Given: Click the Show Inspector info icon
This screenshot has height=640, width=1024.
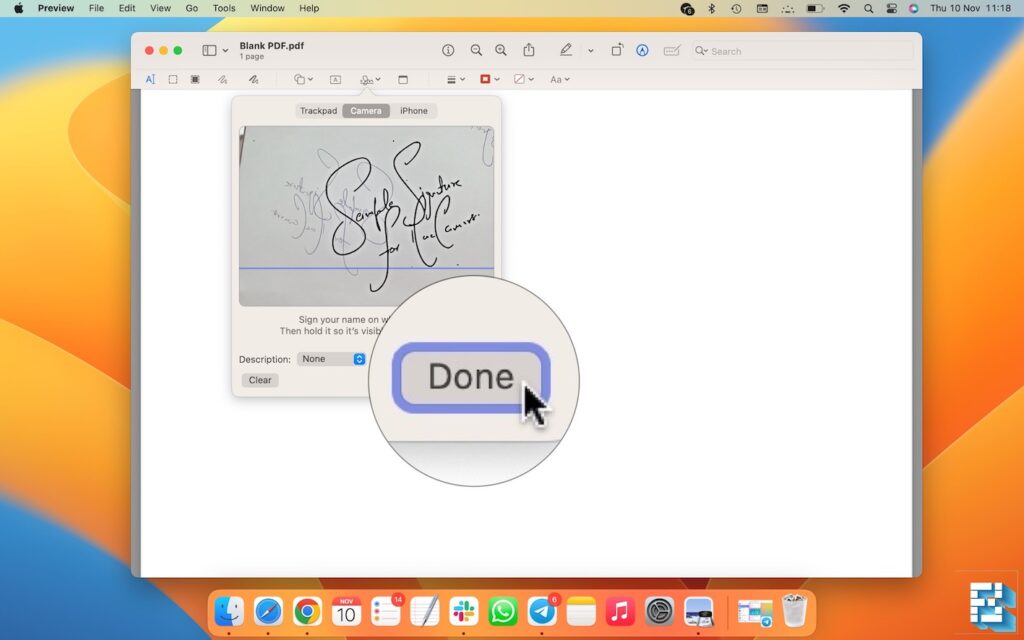Looking at the screenshot, I should [x=450, y=50].
